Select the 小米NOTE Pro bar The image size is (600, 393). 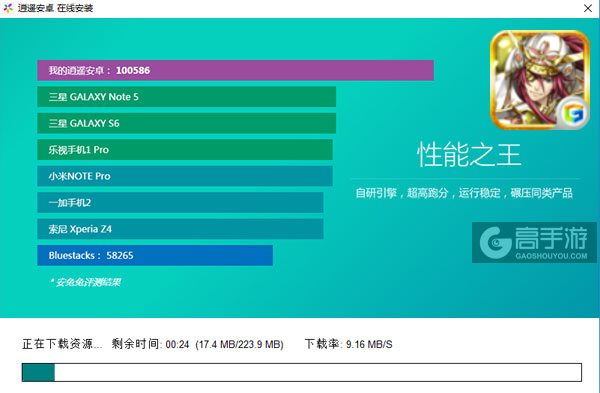coord(185,176)
